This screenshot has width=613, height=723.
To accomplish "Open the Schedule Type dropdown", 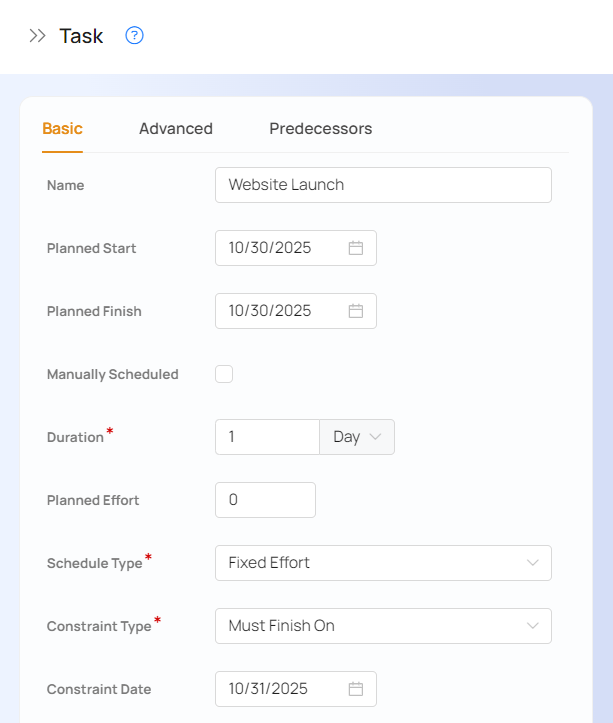I will [x=383, y=563].
